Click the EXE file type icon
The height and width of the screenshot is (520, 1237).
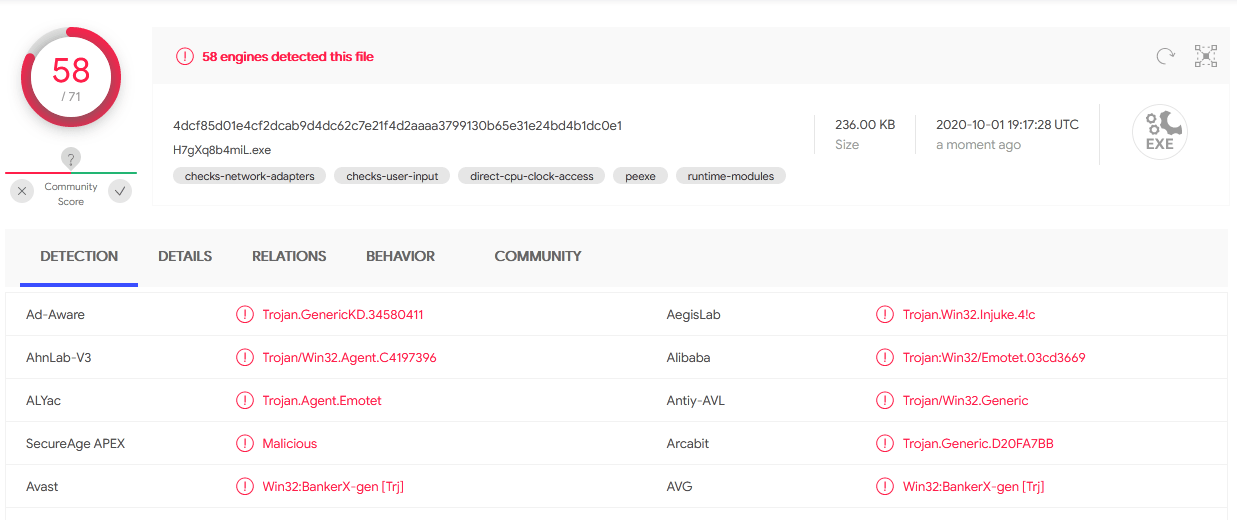pos(1159,133)
